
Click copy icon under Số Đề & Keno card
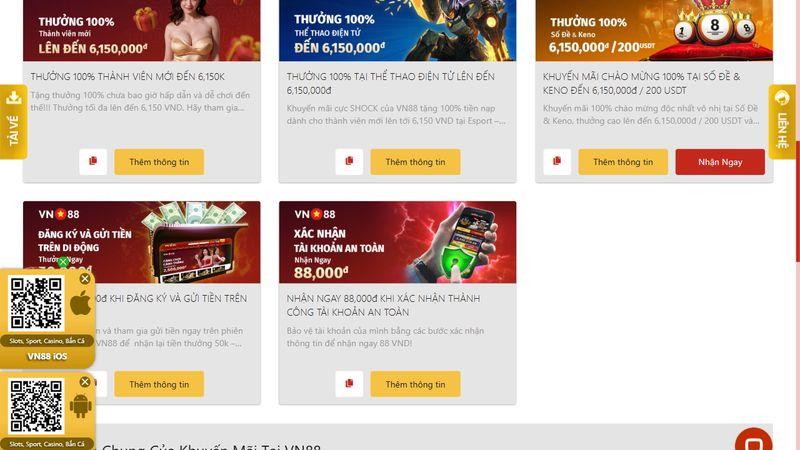[557, 162]
